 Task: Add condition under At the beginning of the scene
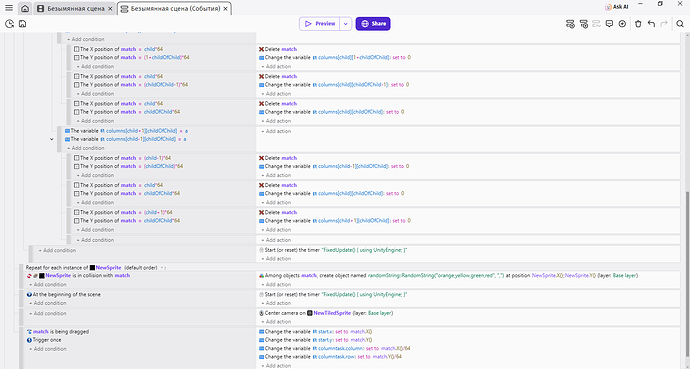50,303
